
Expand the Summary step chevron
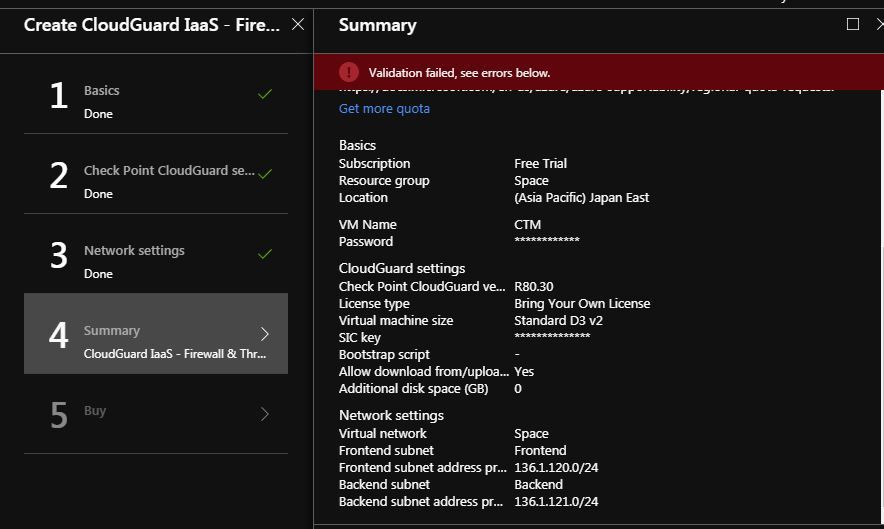click(265, 334)
